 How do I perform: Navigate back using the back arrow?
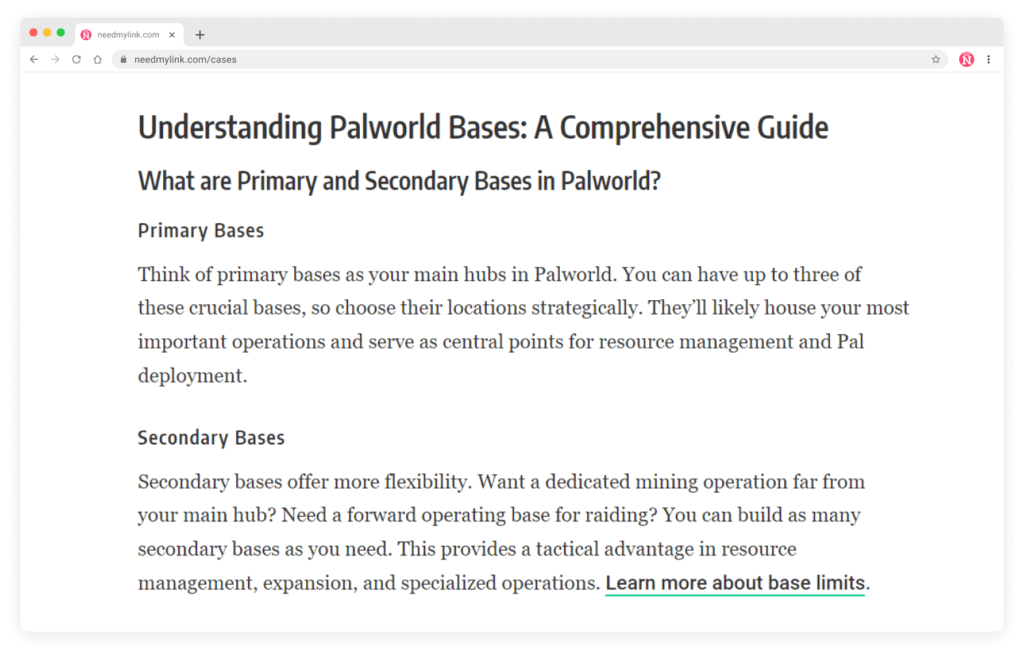click(x=34, y=59)
